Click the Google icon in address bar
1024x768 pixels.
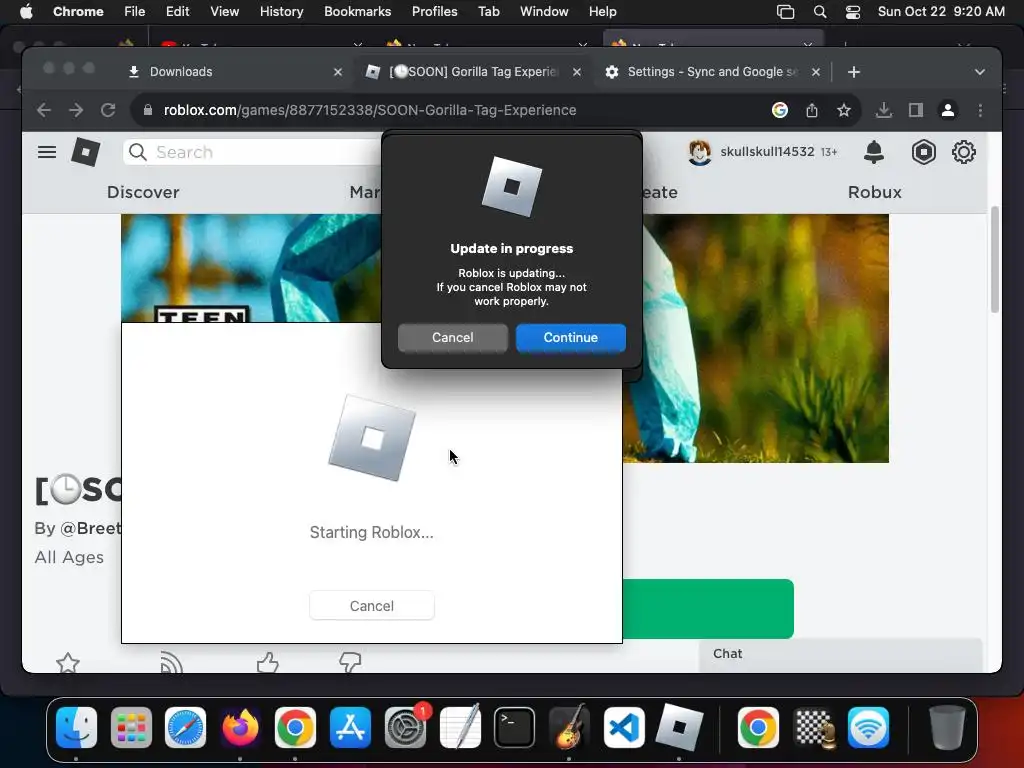[779, 110]
